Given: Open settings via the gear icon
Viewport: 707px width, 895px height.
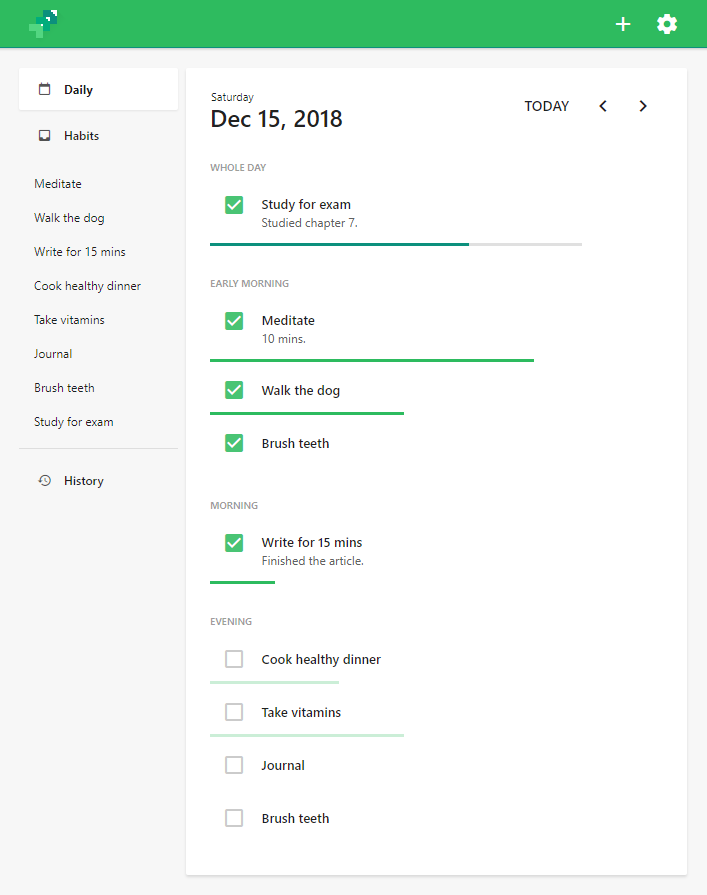Looking at the screenshot, I should (667, 24).
